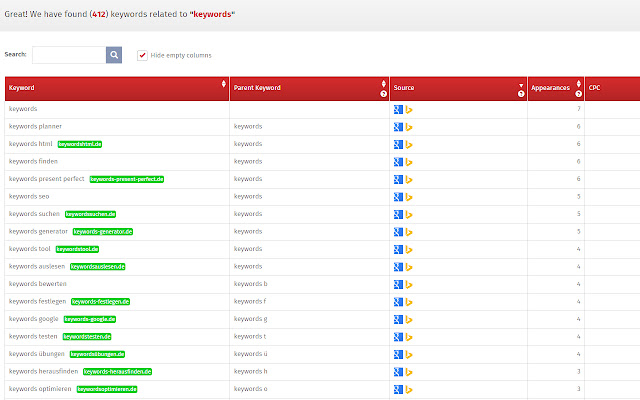Image resolution: width=640 pixels, height=400 pixels.
Task: Click Bing icon in keywords testen row
Action: coord(409,337)
